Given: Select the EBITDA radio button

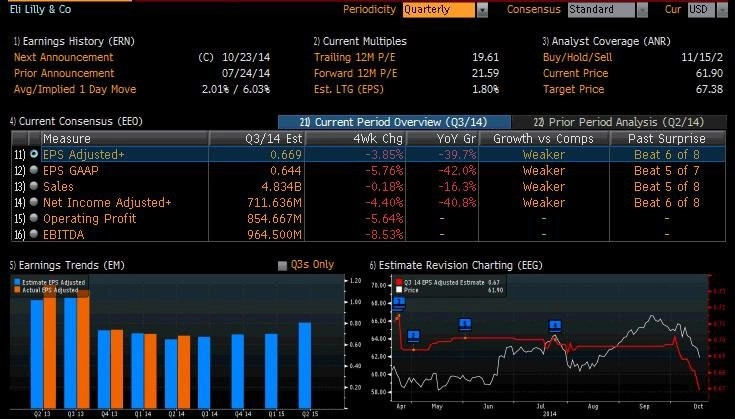Looking at the screenshot, I should coord(34,234).
